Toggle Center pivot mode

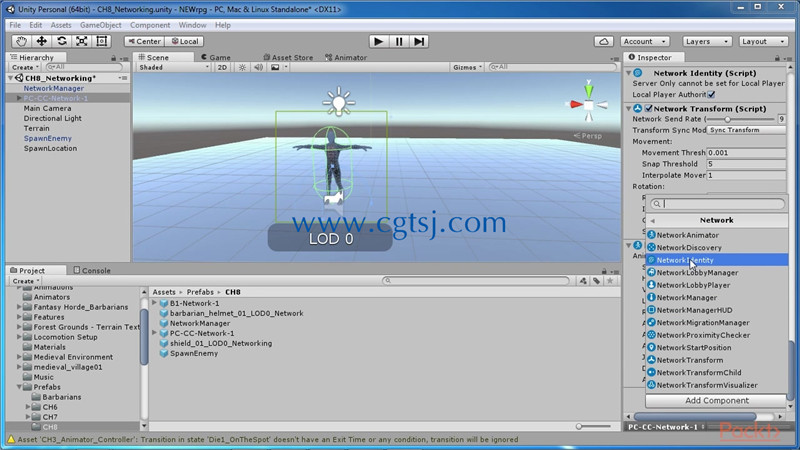pos(144,41)
